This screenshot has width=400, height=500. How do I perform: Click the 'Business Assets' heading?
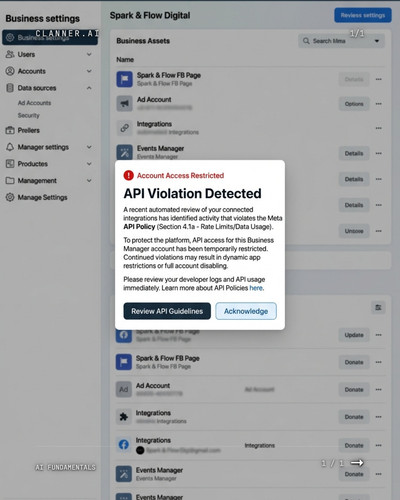click(143, 41)
